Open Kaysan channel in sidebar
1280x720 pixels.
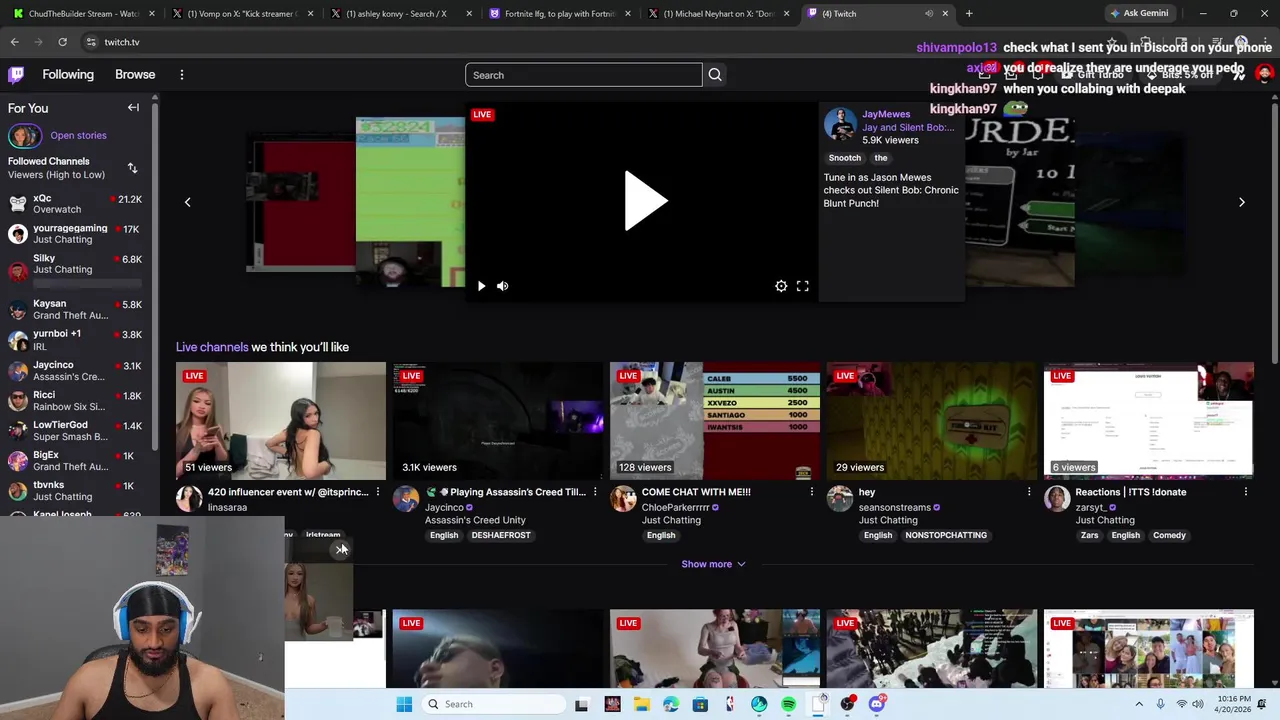pyautogui.click(x=78, y=309)
